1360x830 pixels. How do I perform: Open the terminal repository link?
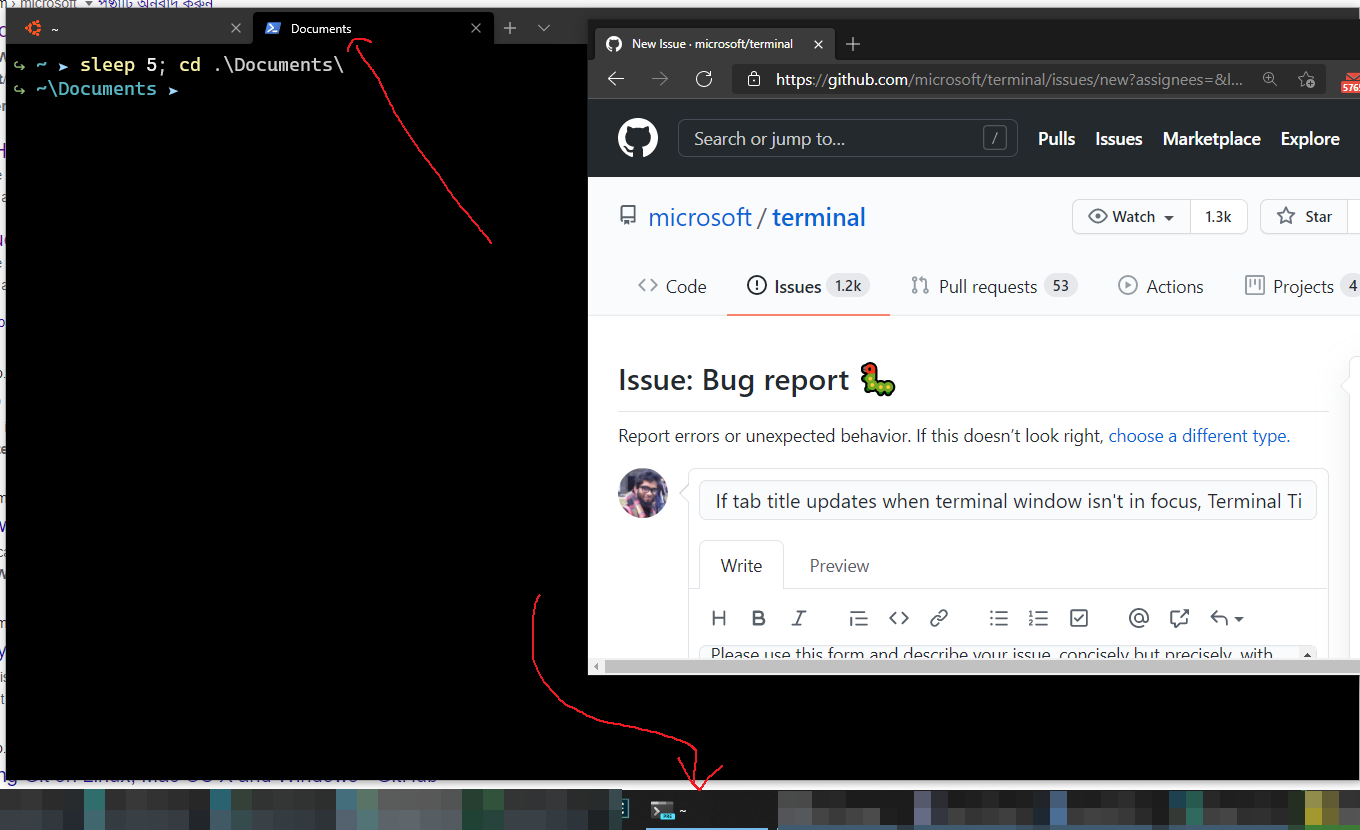click(818, 217)
